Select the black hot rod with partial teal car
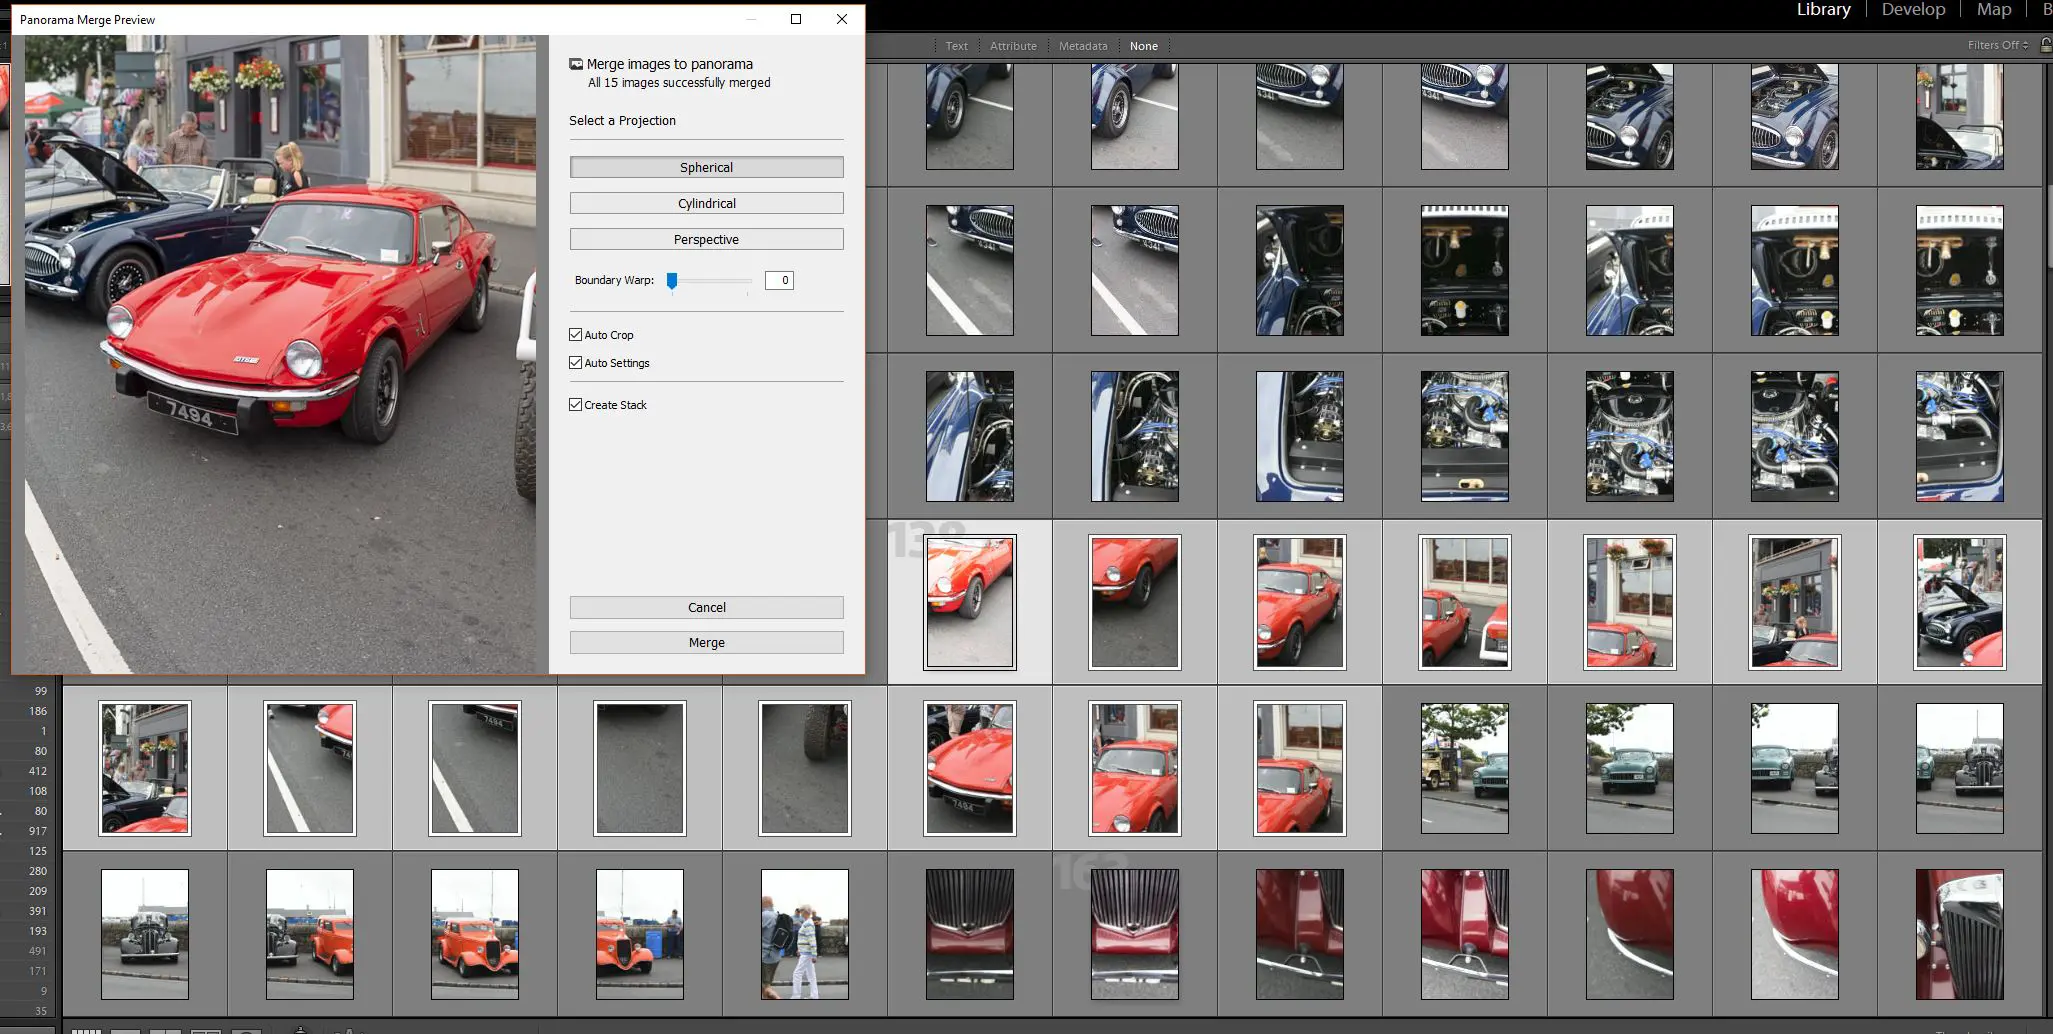This screenshot has width=2053, height=1034. [x=1960, y=768]
